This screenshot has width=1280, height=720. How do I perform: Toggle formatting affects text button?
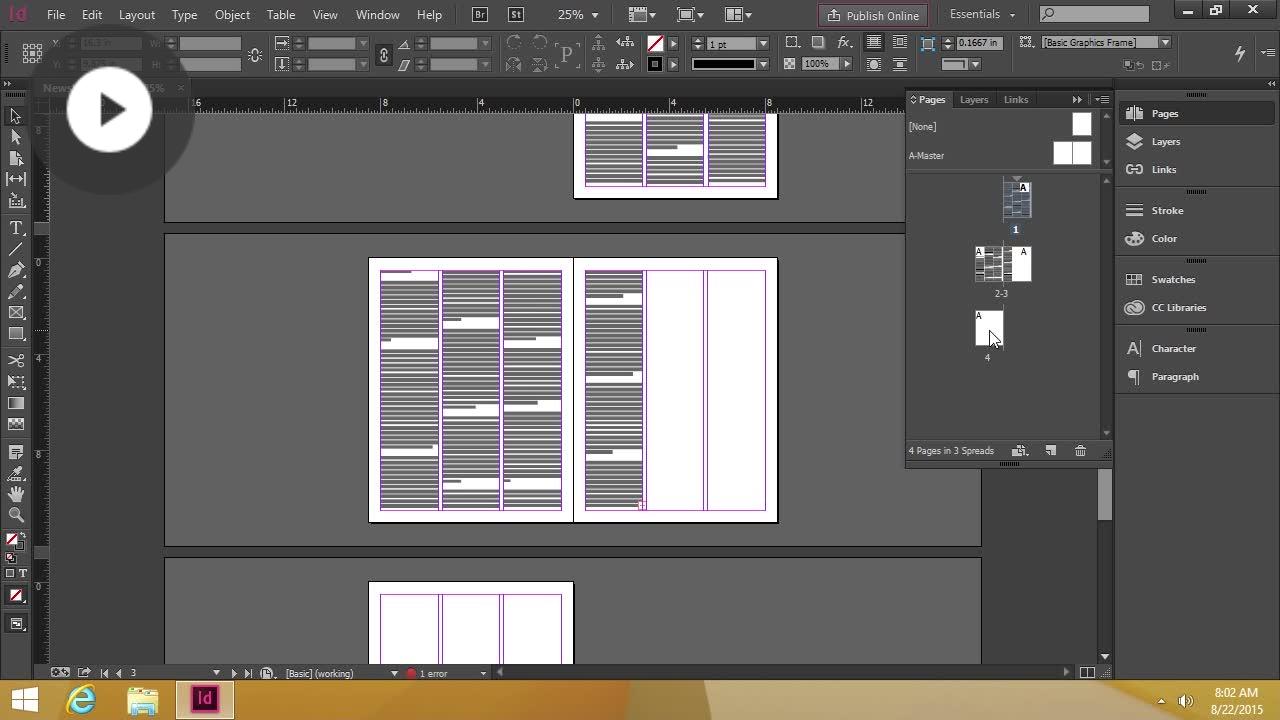click(x=23, y=573)
